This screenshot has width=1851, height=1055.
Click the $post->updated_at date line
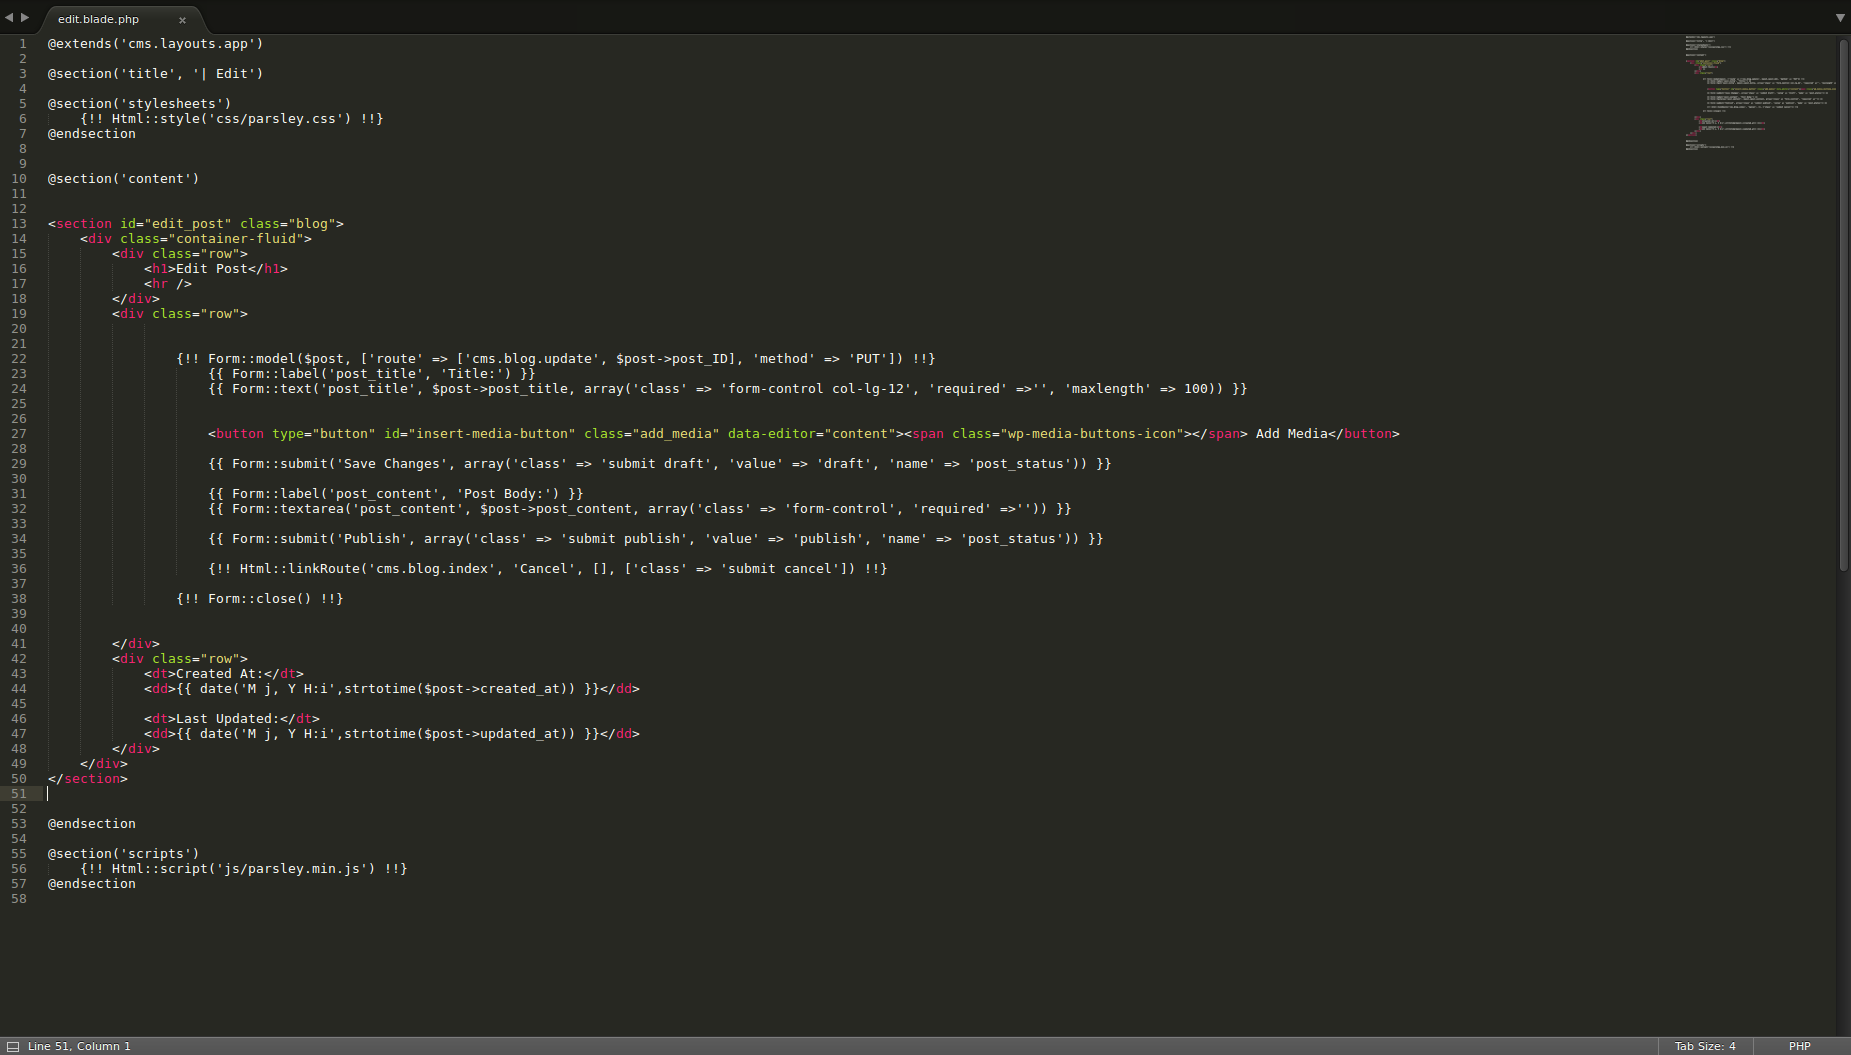coord(392,734)
